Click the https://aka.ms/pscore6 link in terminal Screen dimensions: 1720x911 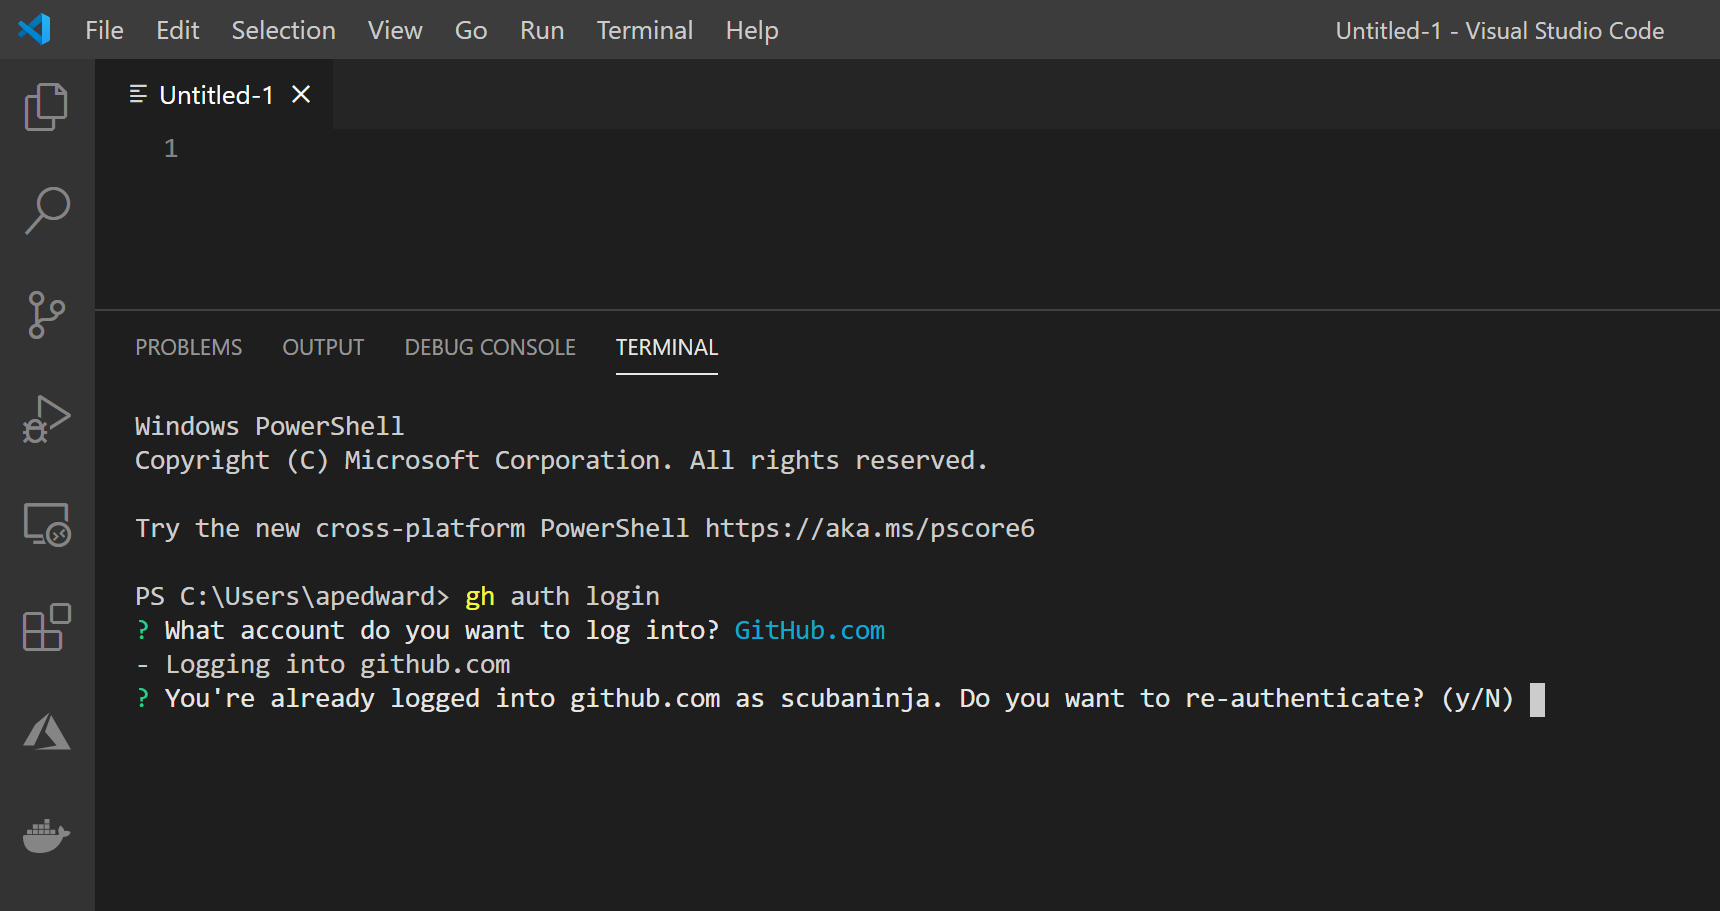point(869,528)
